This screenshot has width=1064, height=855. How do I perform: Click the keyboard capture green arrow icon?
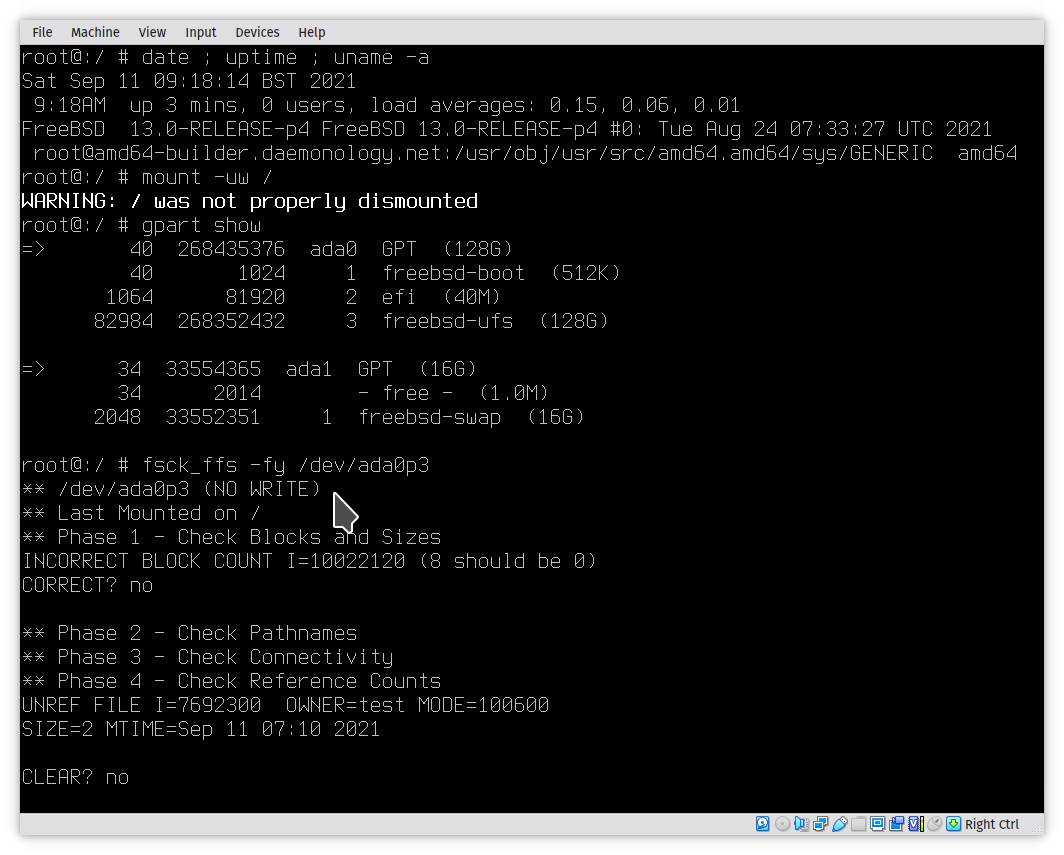click(x=954, y=824)
